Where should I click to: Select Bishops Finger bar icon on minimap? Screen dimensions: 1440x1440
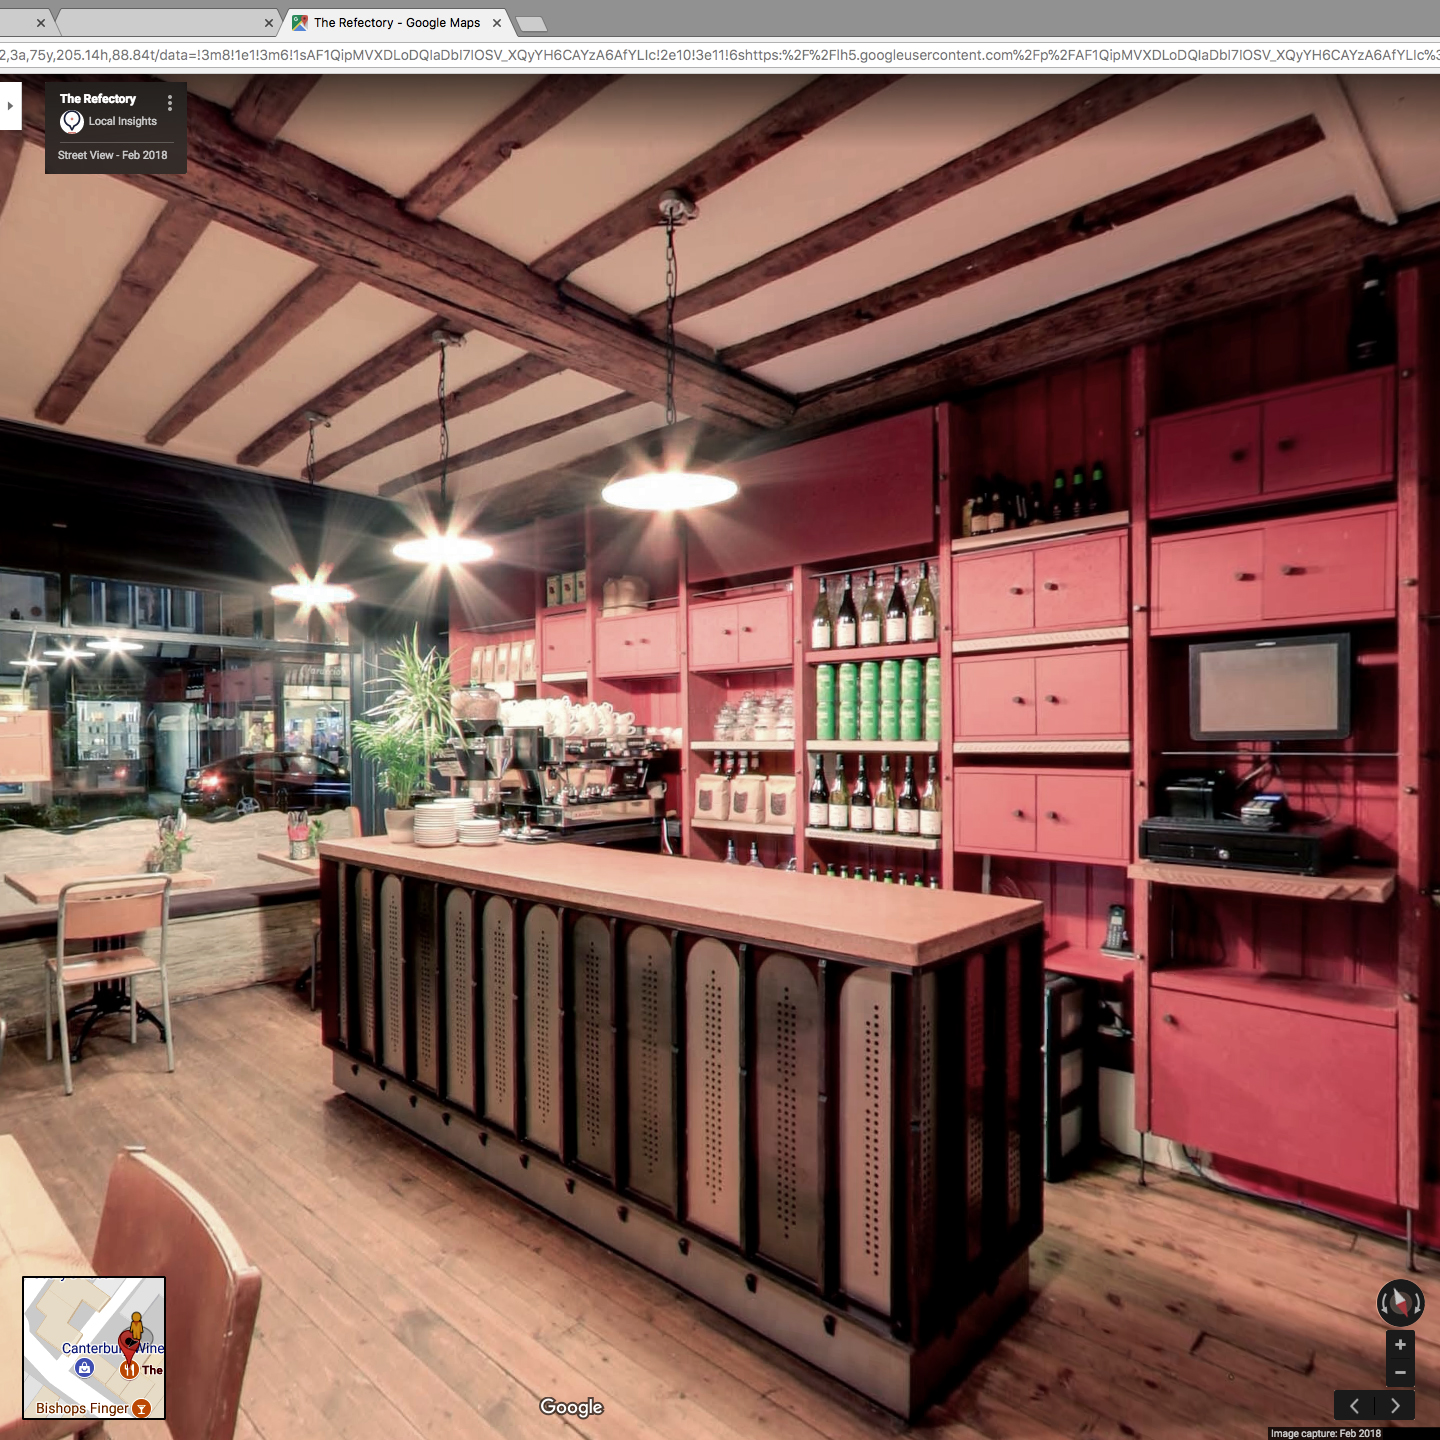(142, 1408)
